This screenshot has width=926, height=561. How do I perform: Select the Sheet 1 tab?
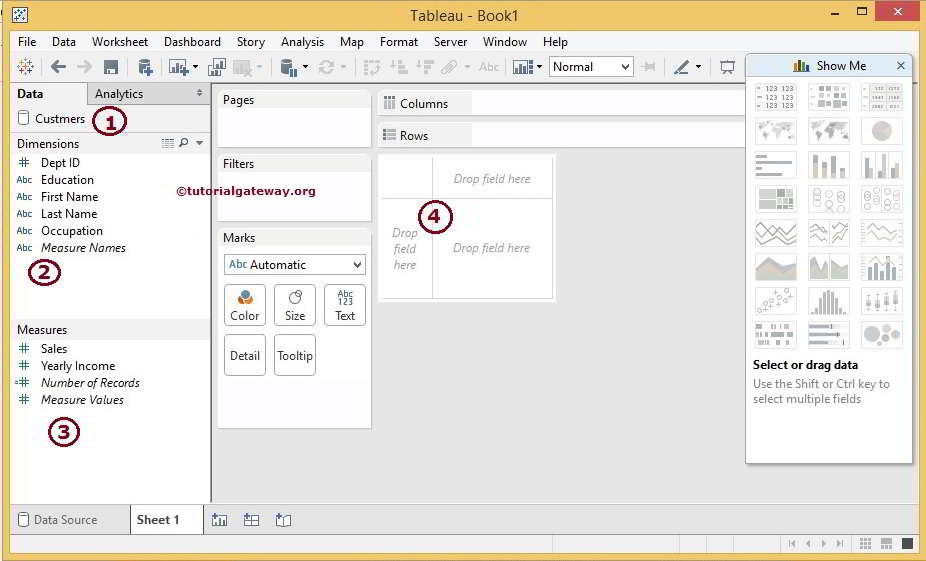pyautogui.click(x=158, y=520)
